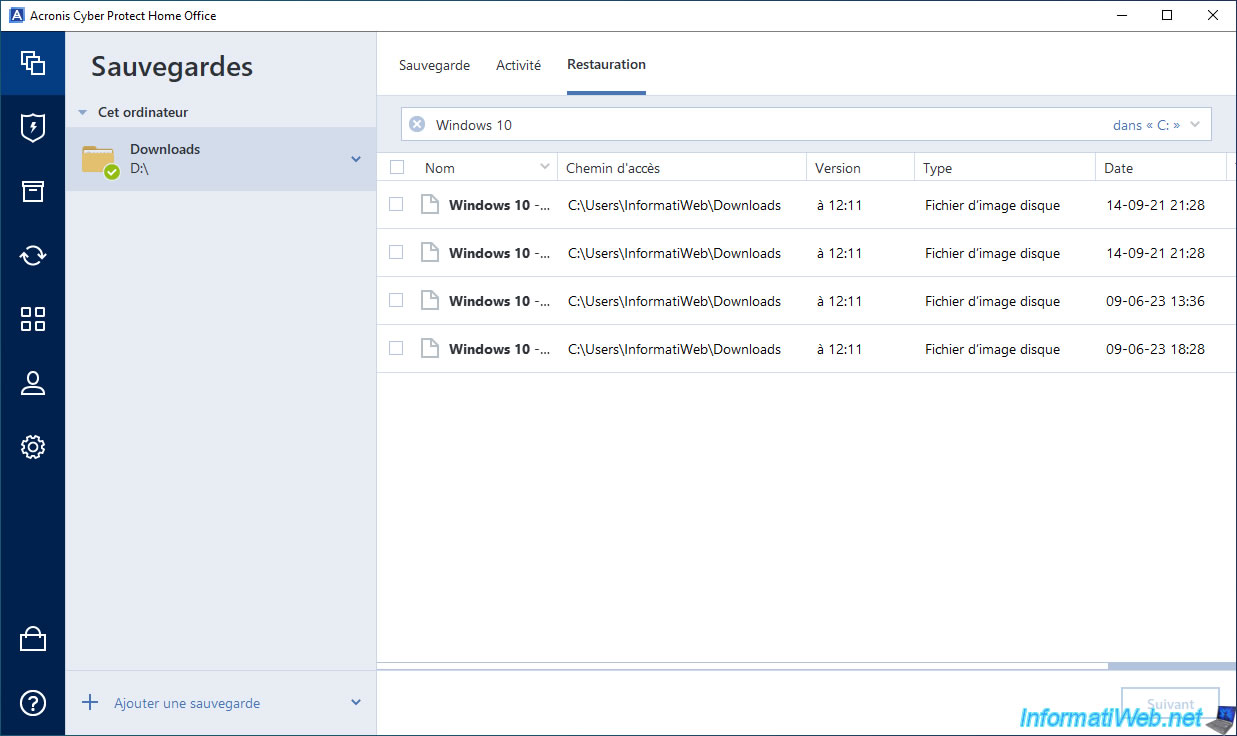
Task: Switch to the Activité tab
Action: pyautogui.click(x=518, y=65)
